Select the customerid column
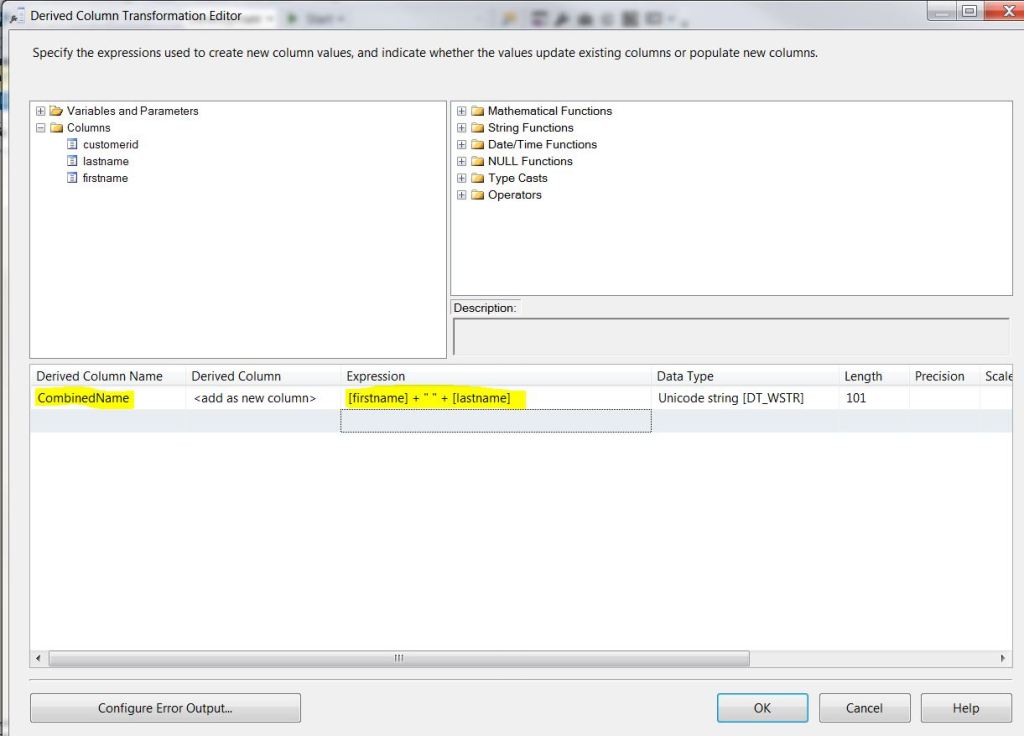Viewport: 1024px width, 736px height. 110,144
